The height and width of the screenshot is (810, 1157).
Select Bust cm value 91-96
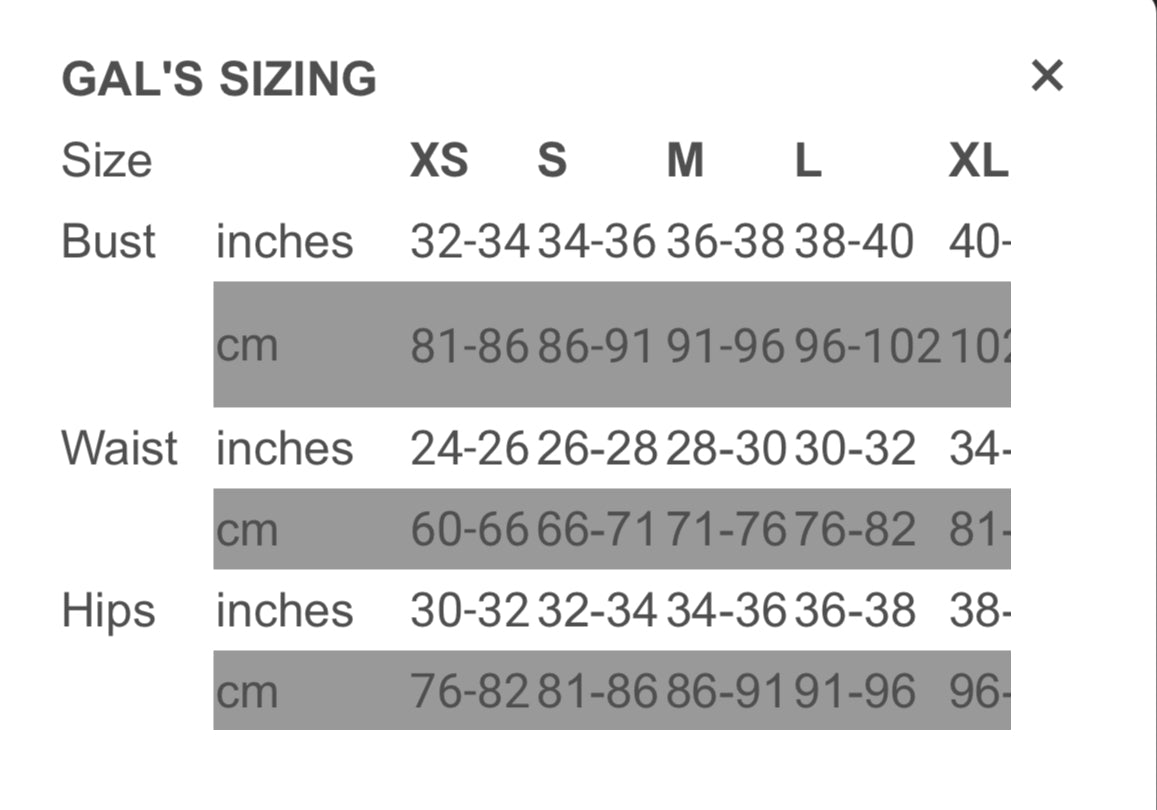click(x=726, y=346)
